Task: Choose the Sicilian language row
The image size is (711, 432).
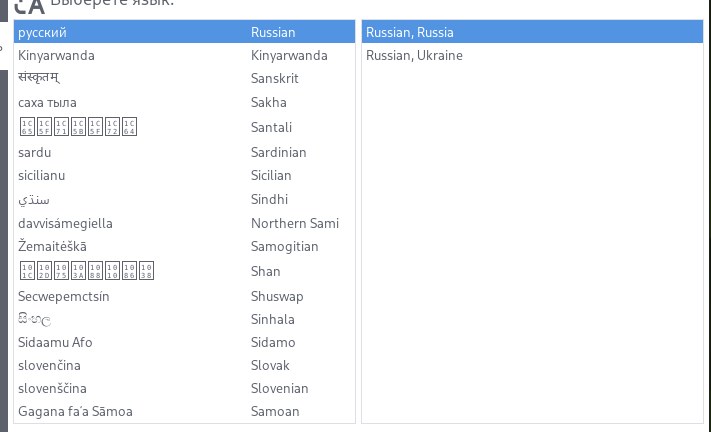Action: tap(185, 175)
